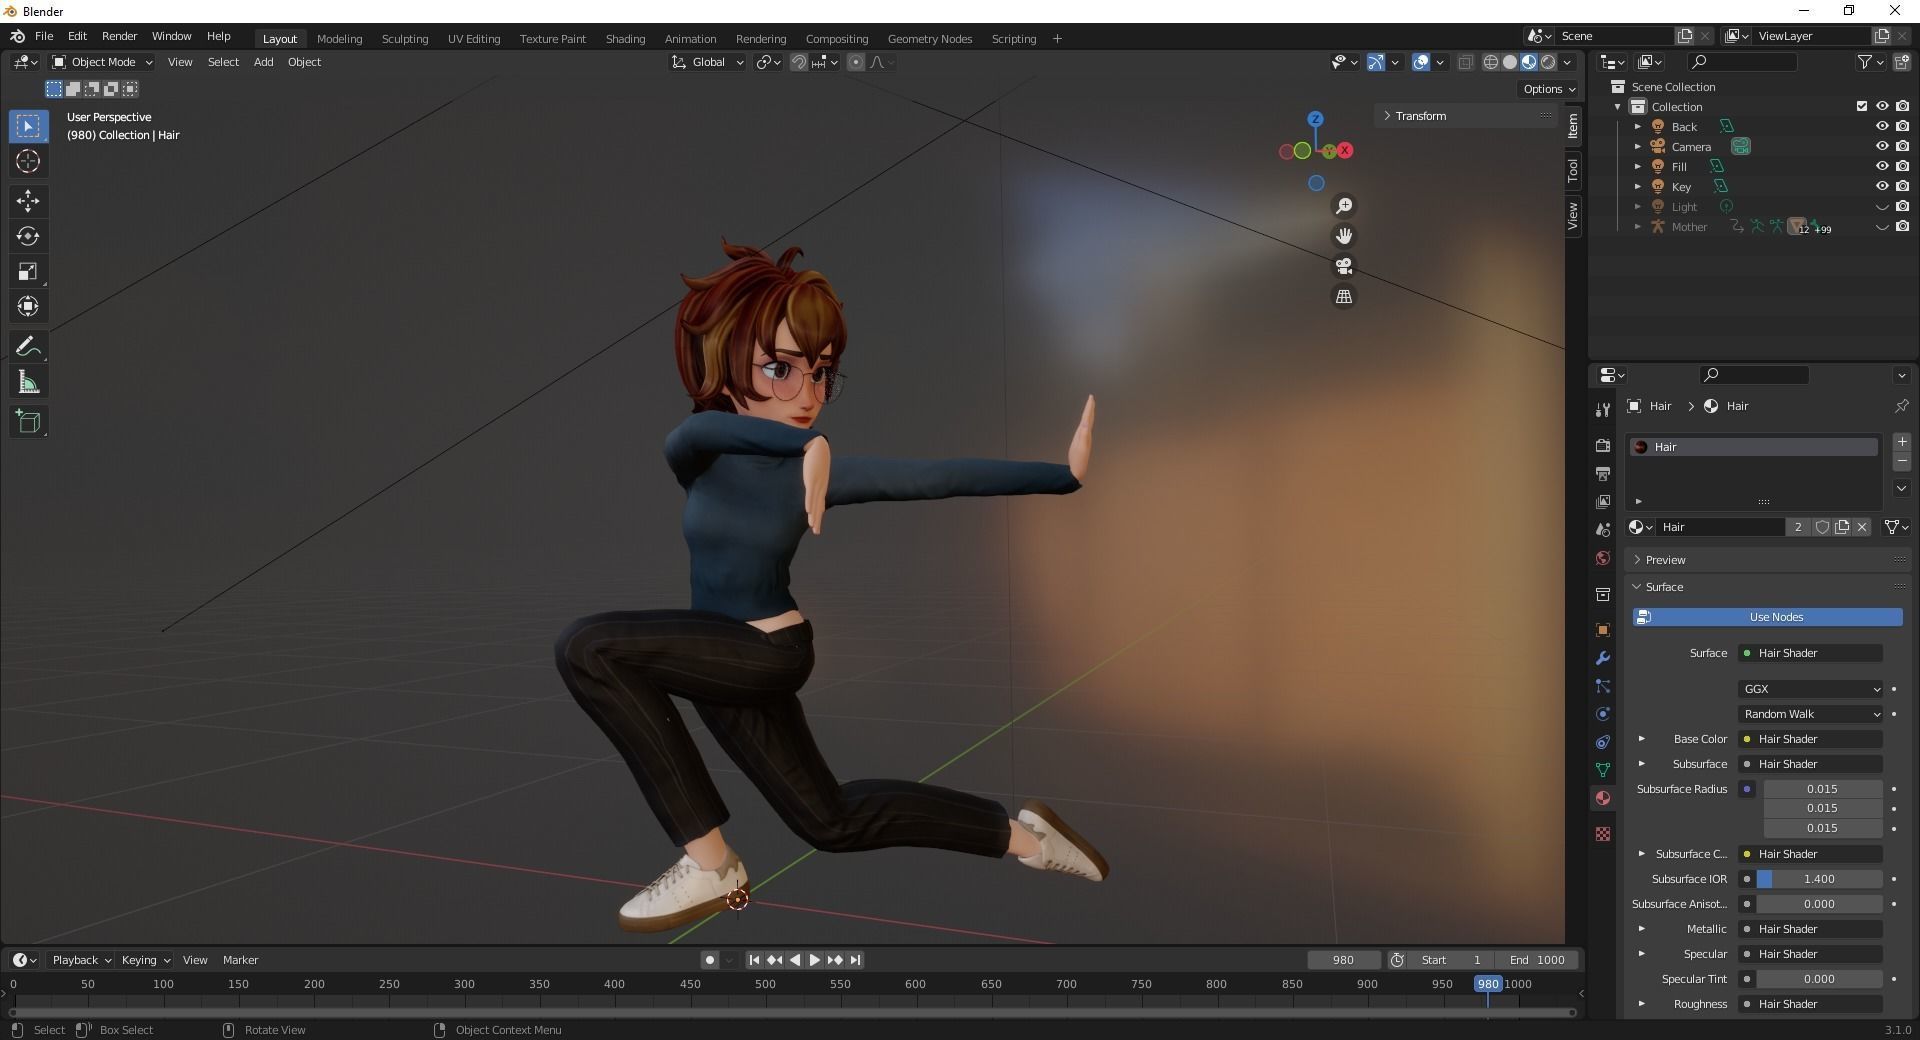The width and height of the screenshot is (1920, 1040).
Task: Open the GGX distribution dropdown
Action: coord(1810,689)
